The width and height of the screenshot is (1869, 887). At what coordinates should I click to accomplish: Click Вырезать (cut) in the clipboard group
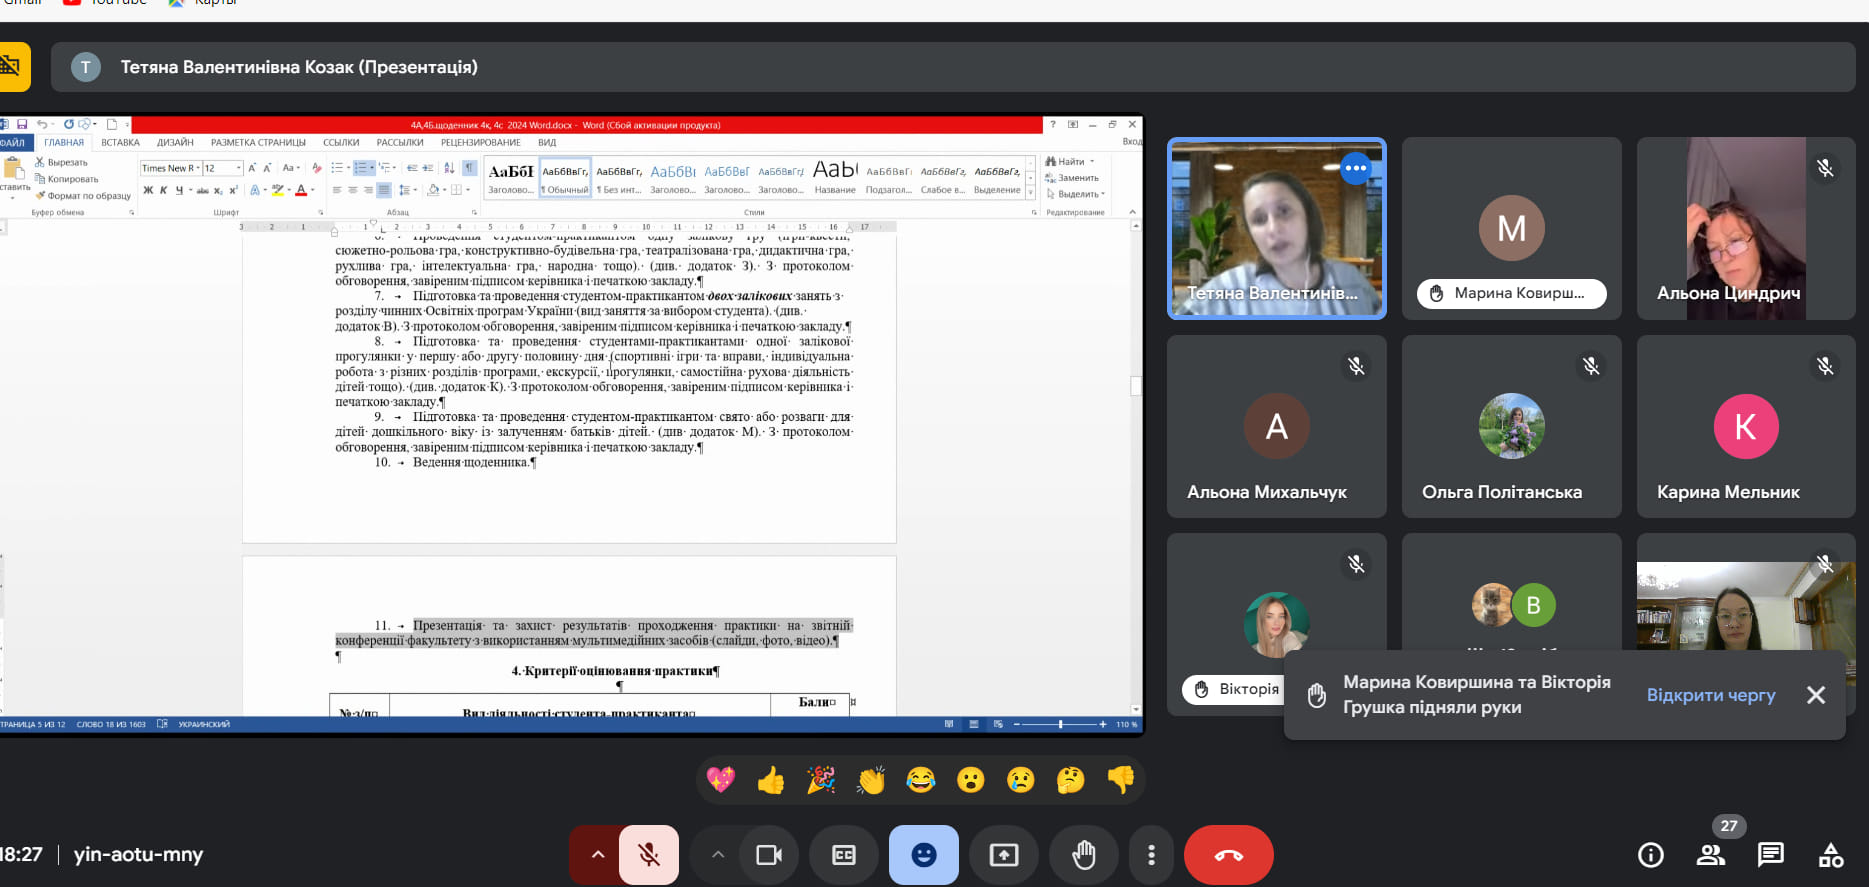(61, 162)
